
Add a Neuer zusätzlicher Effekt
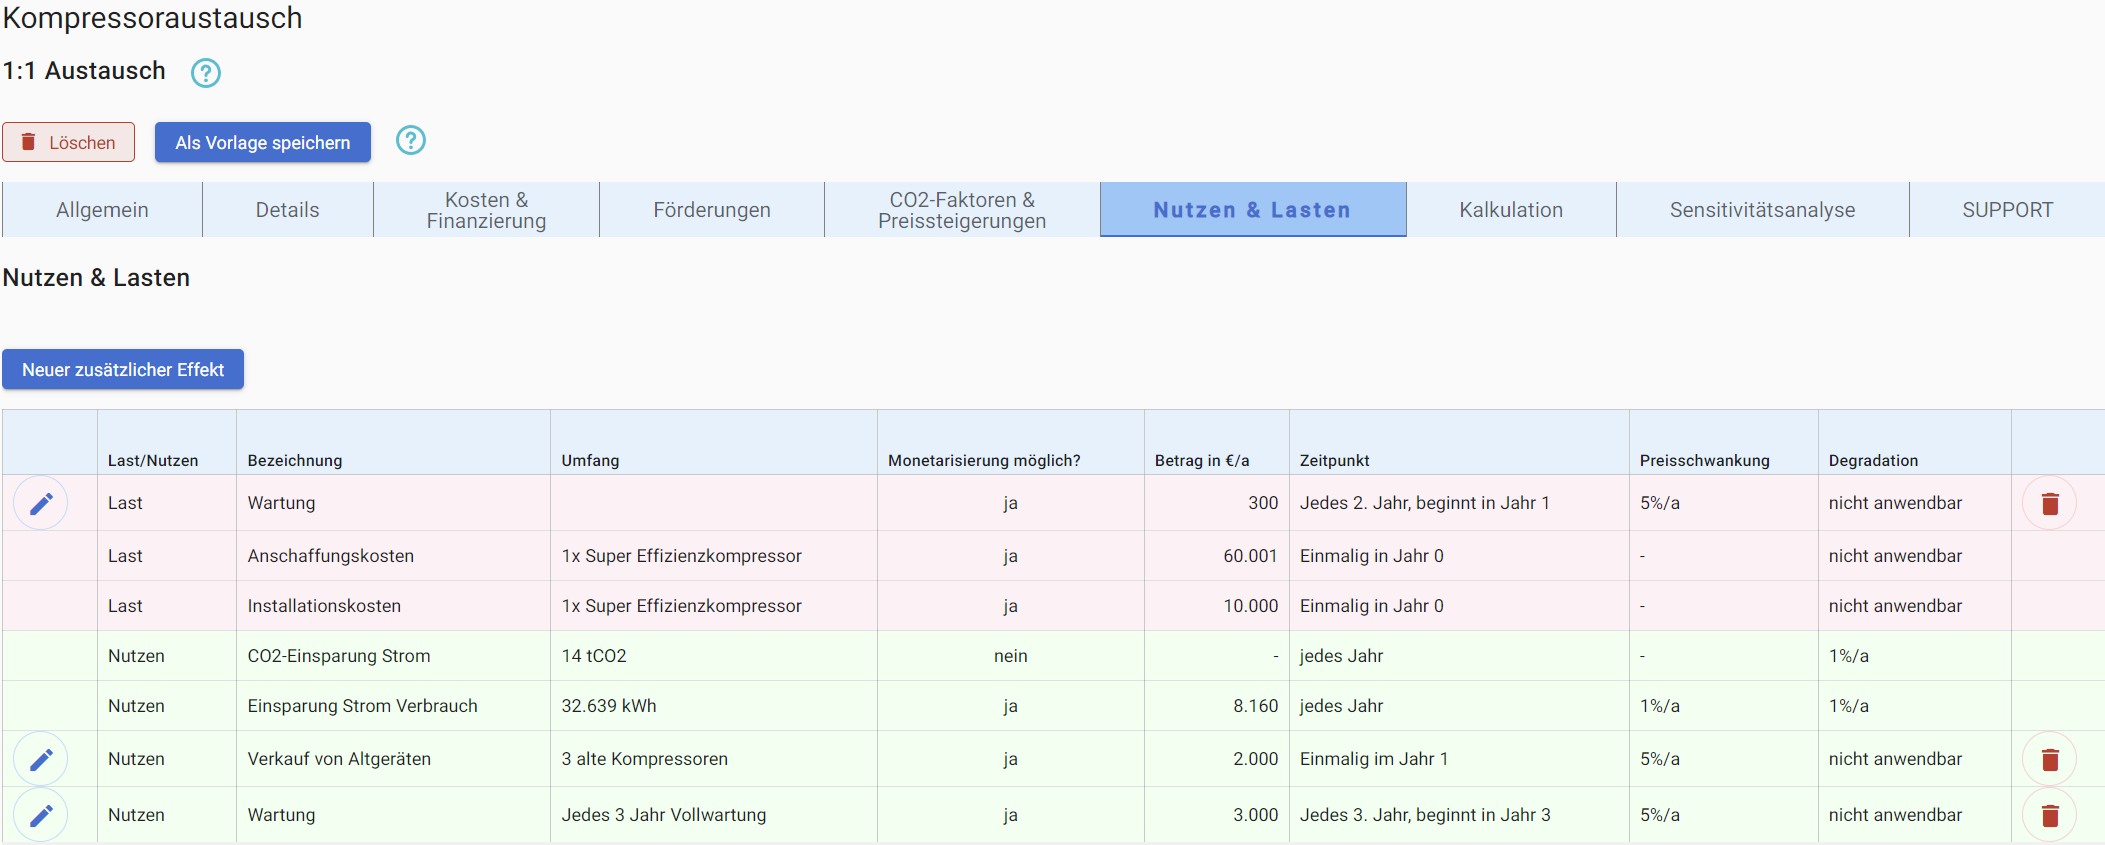pyautogui.click(x=123, y=369)
